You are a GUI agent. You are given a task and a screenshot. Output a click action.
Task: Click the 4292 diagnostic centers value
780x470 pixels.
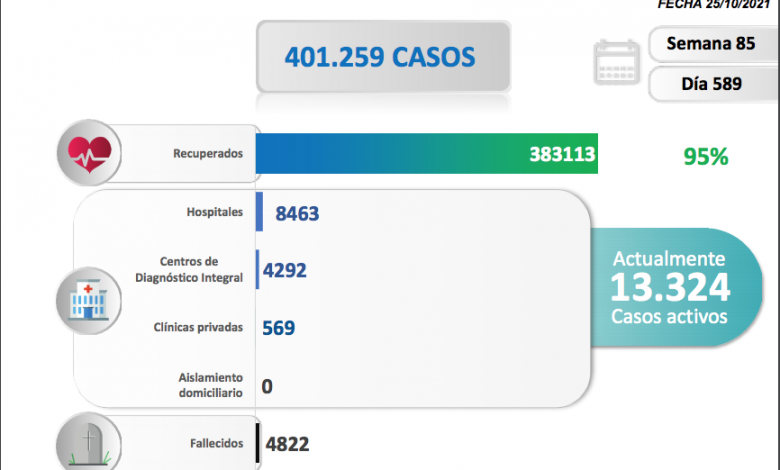pyautogui.click(x=285, y=270)
